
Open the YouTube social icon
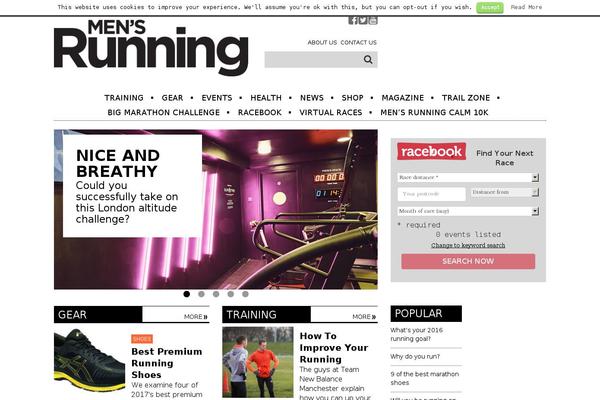(x=373, y=20)
